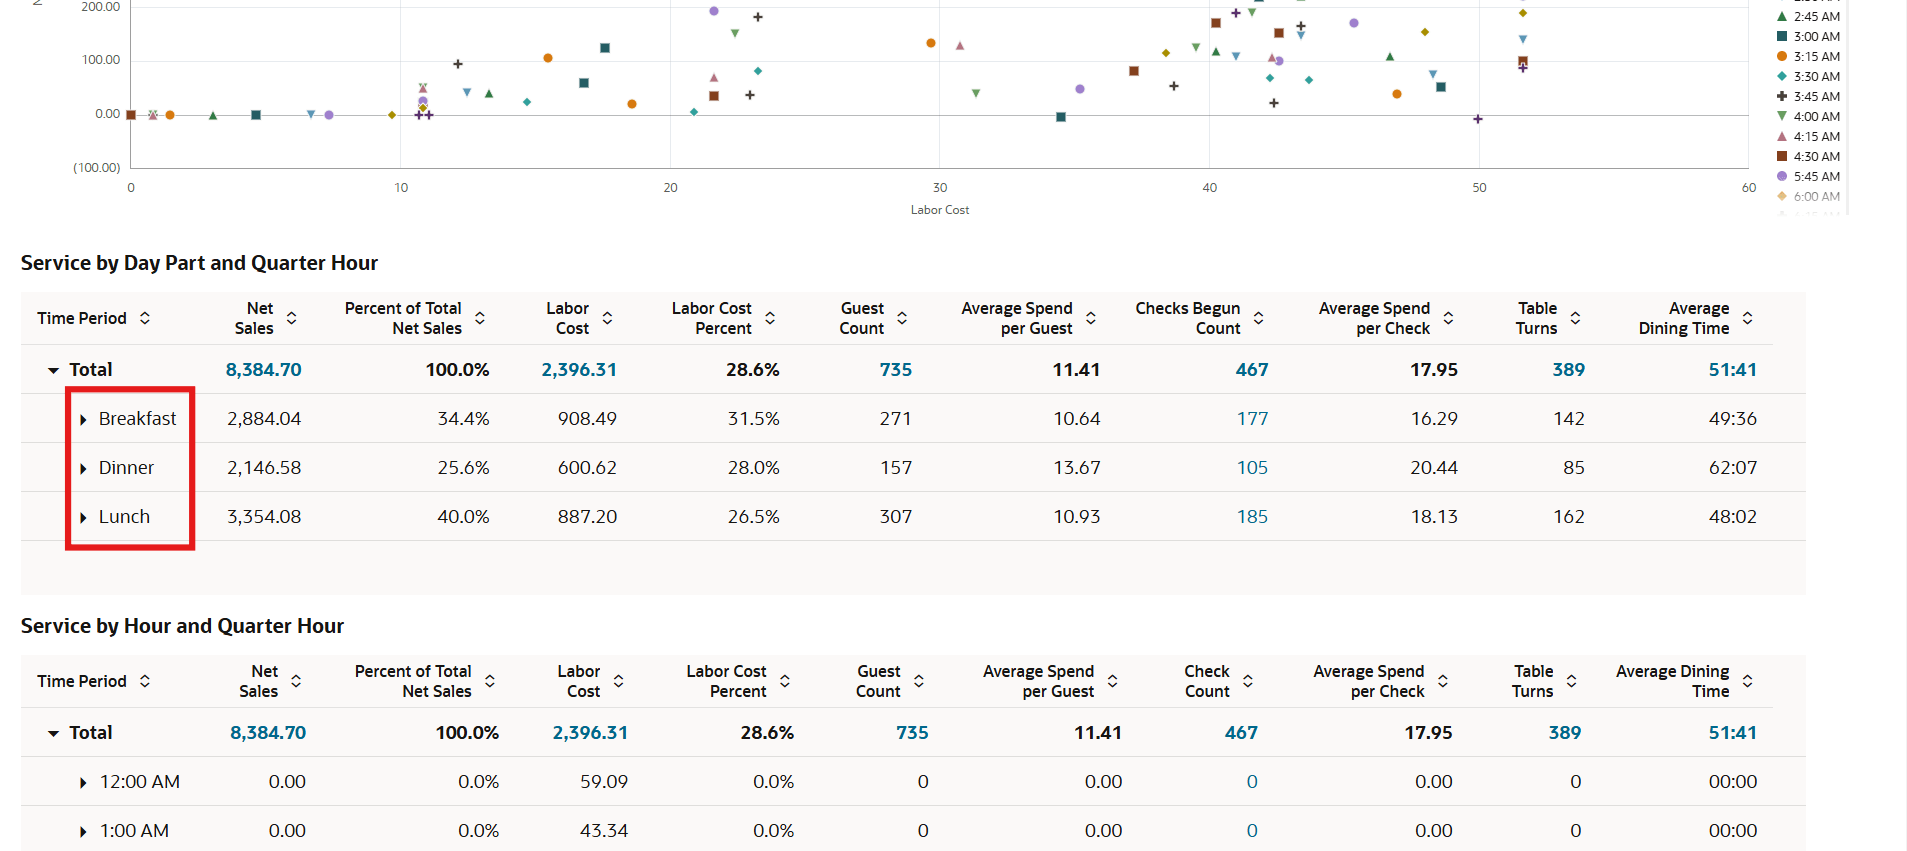Image resolution: width=1907 pixels, height=851 pixels.
Task: Sort first table by Table Turns
Action: [x=1575, y=318]
